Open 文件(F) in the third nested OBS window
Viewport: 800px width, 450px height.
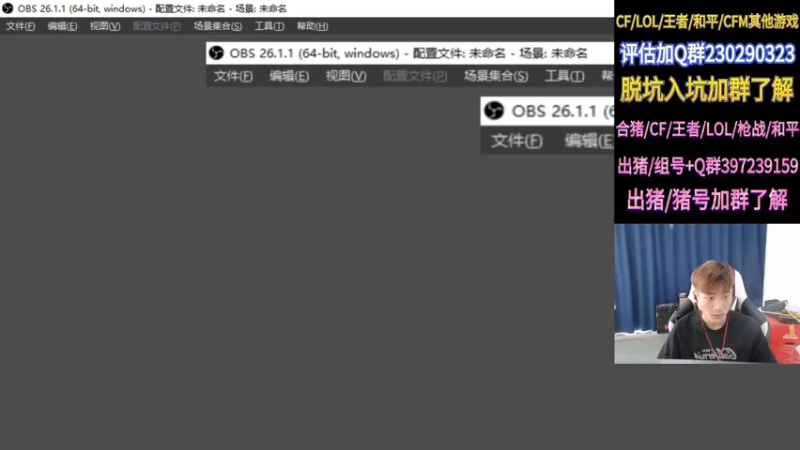pos(516,141)
